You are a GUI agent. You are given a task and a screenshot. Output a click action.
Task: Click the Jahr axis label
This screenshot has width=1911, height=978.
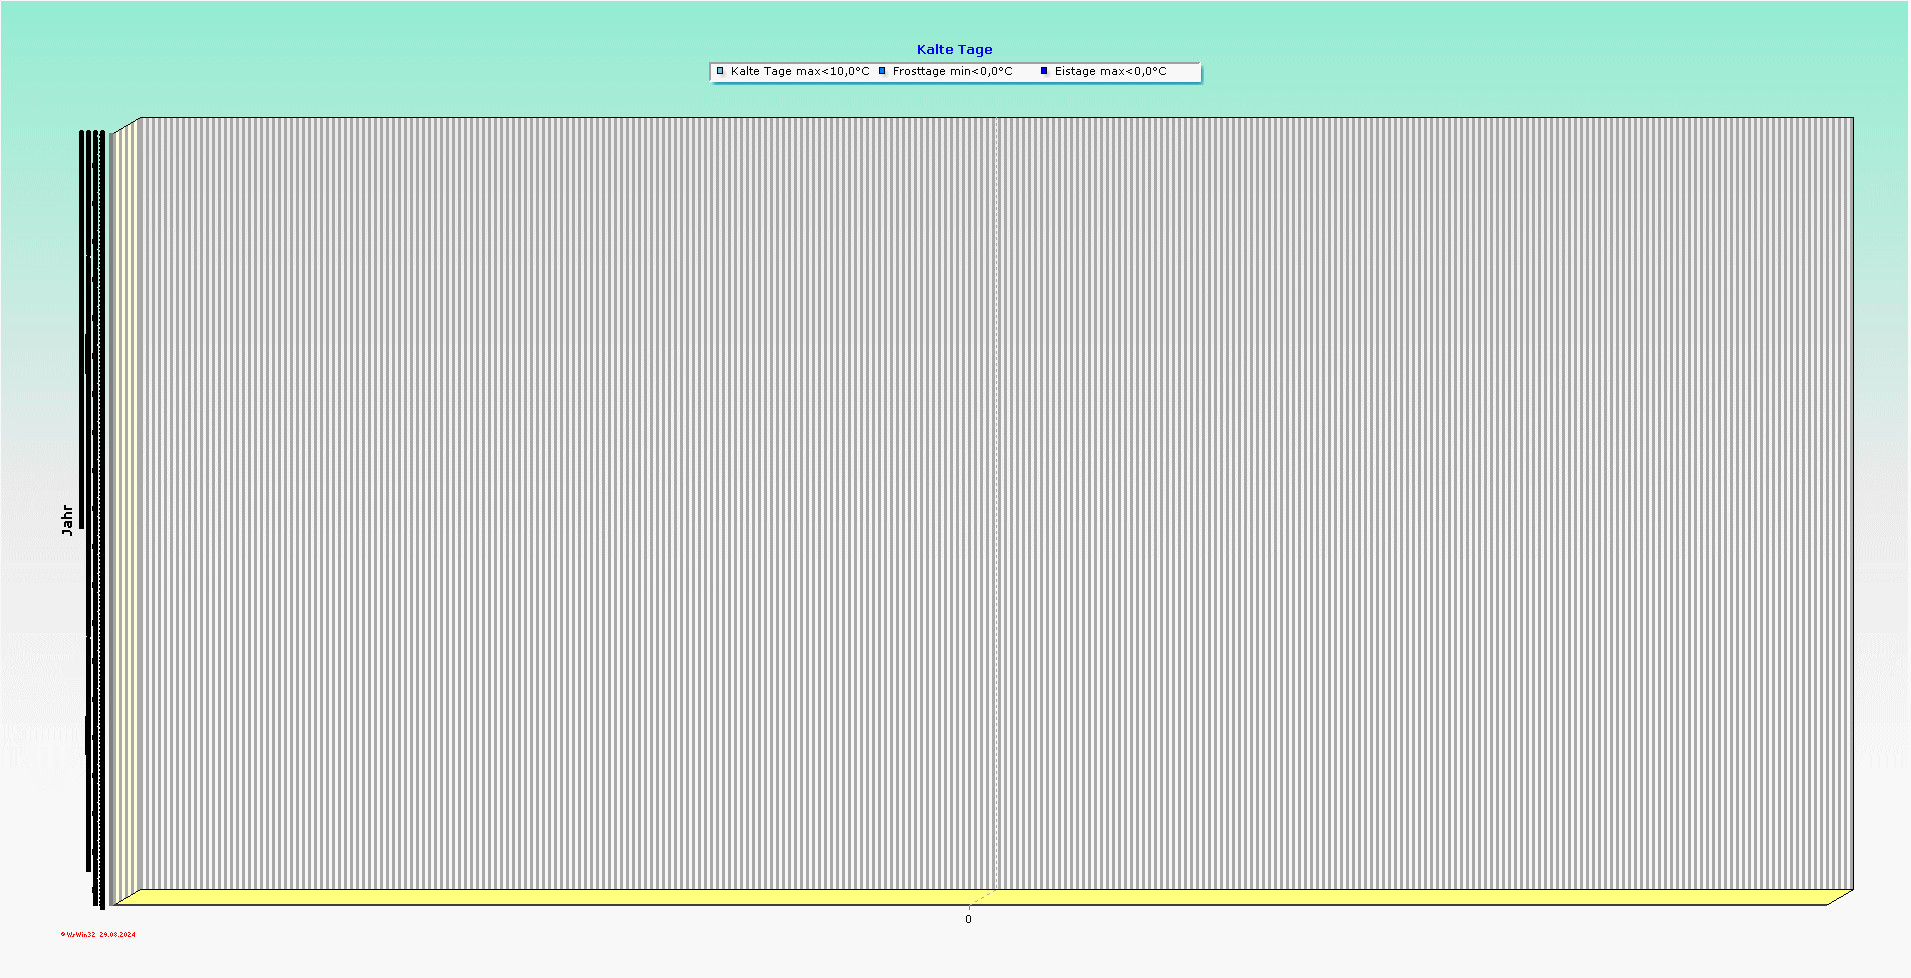(68, 519)
